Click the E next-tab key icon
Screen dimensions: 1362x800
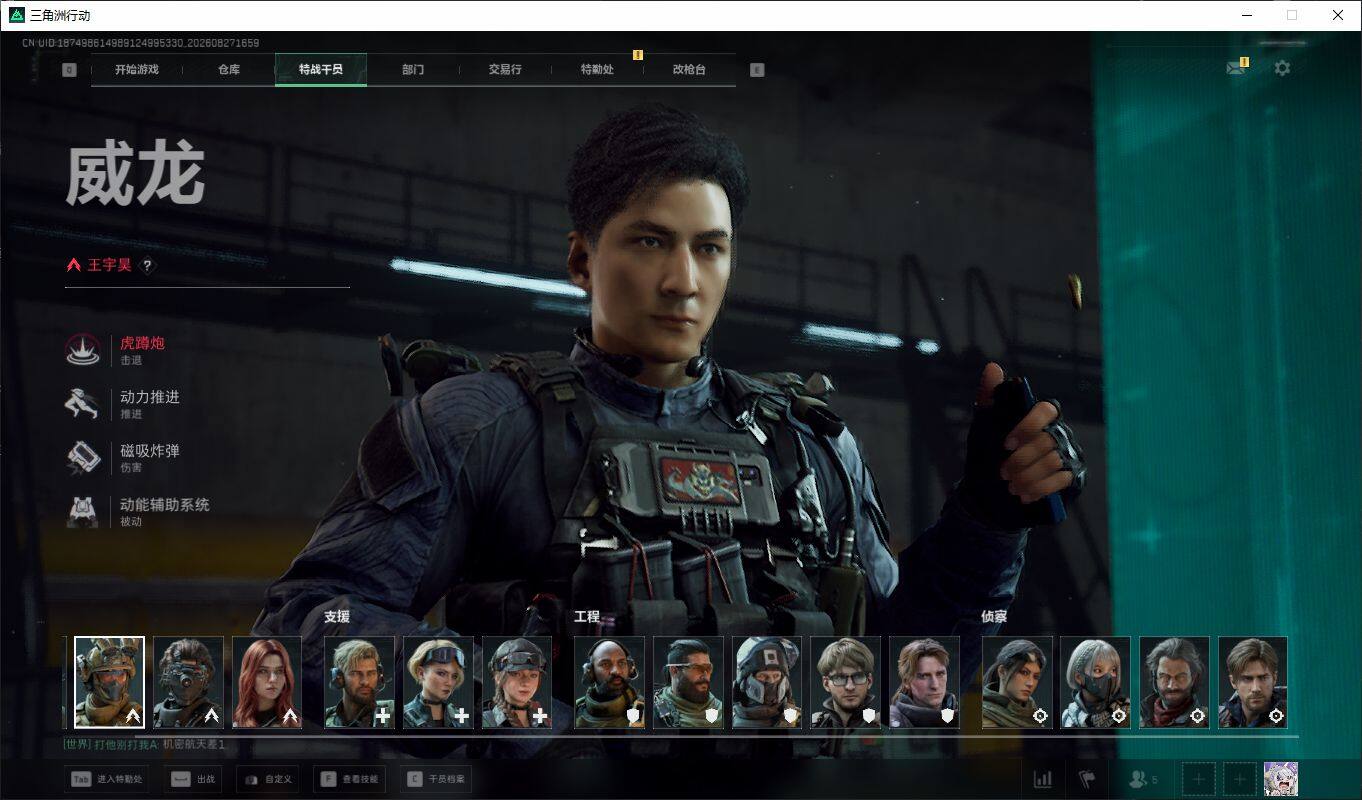757,70
